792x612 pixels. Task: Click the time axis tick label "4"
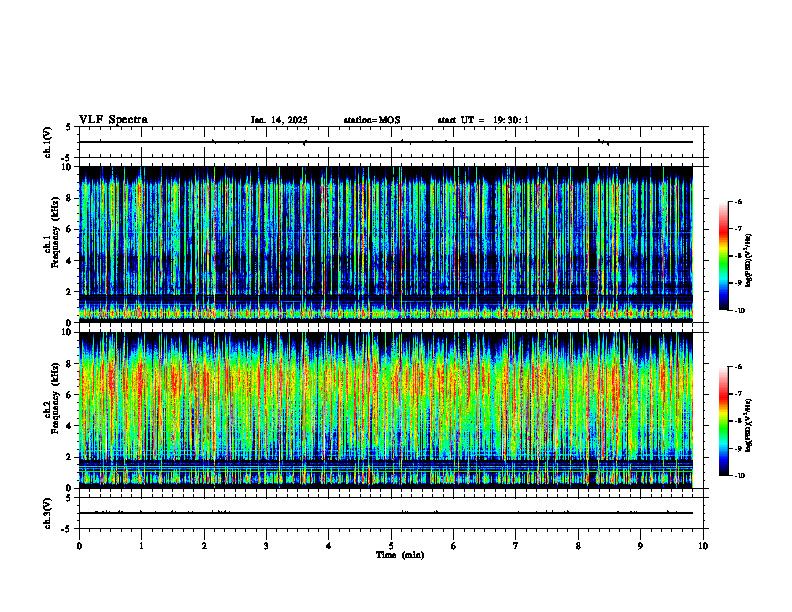point(329,546)
